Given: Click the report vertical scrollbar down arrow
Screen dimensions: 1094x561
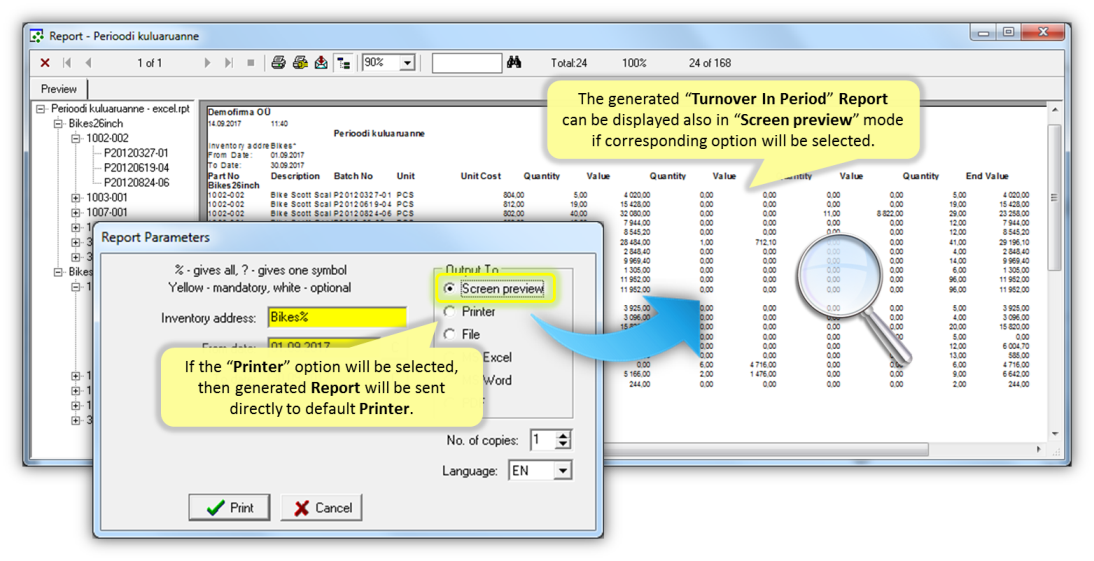Looking at the screenshot, I should click(1054, 434).
